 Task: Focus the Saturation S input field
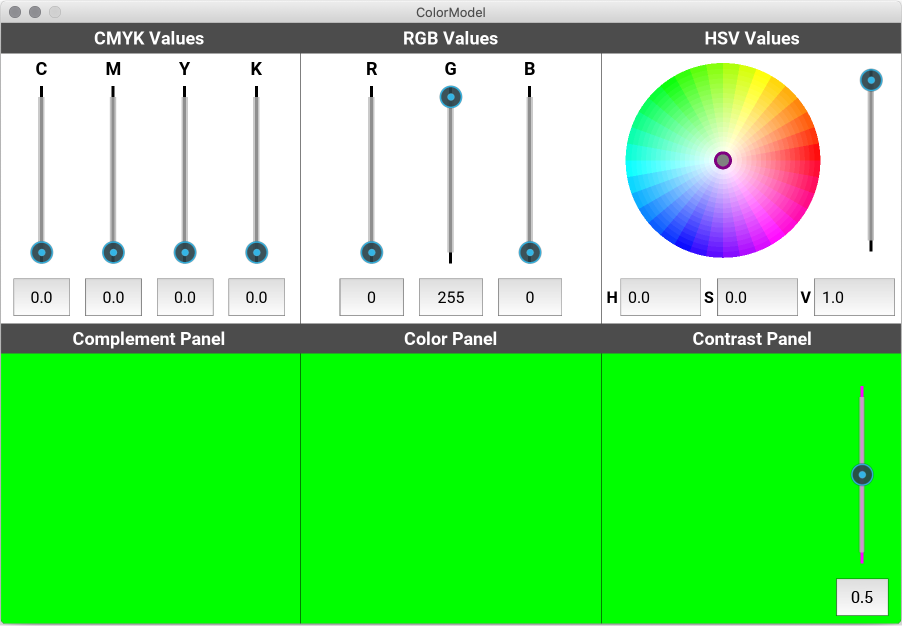[x=757, y=297]
